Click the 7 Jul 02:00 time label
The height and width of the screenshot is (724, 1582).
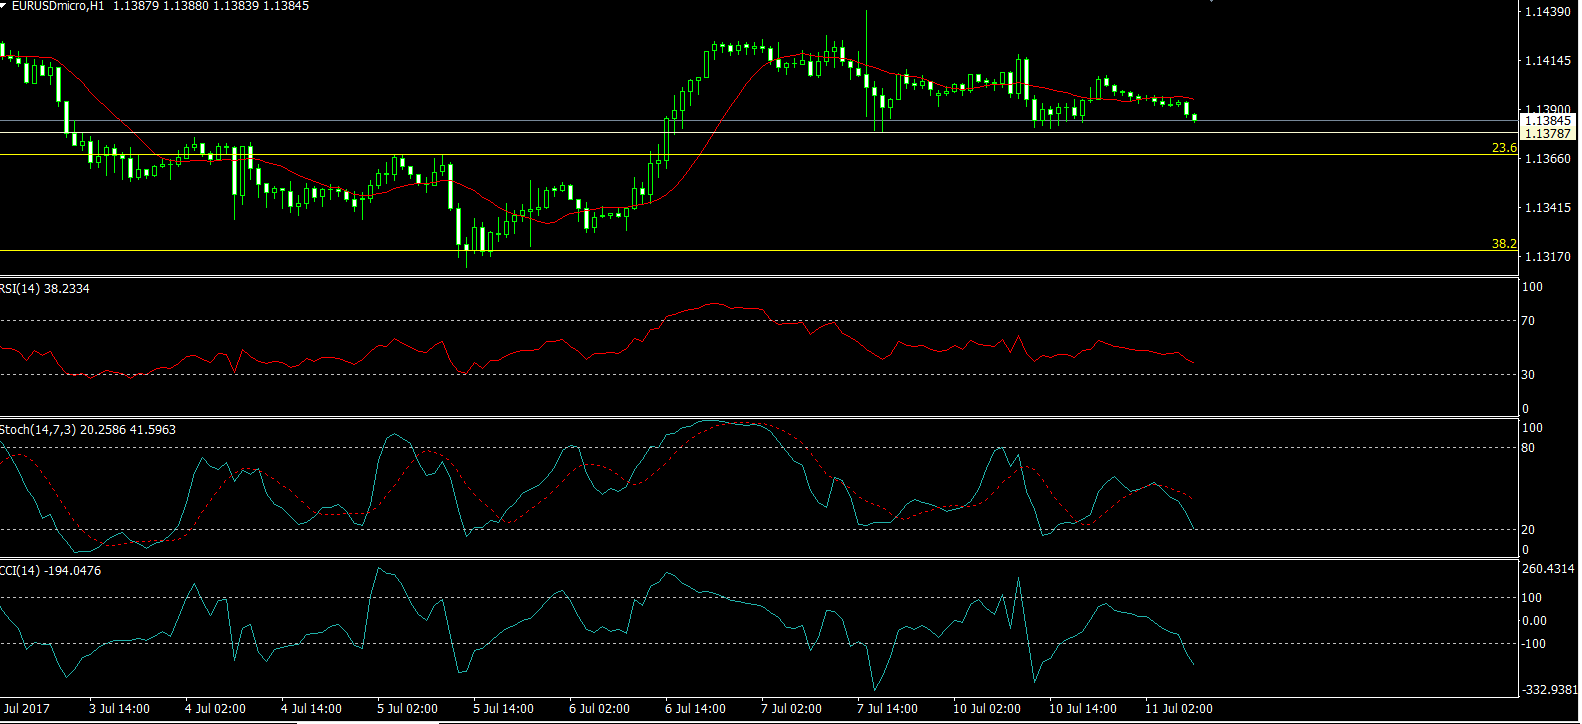tap(792, 708)
